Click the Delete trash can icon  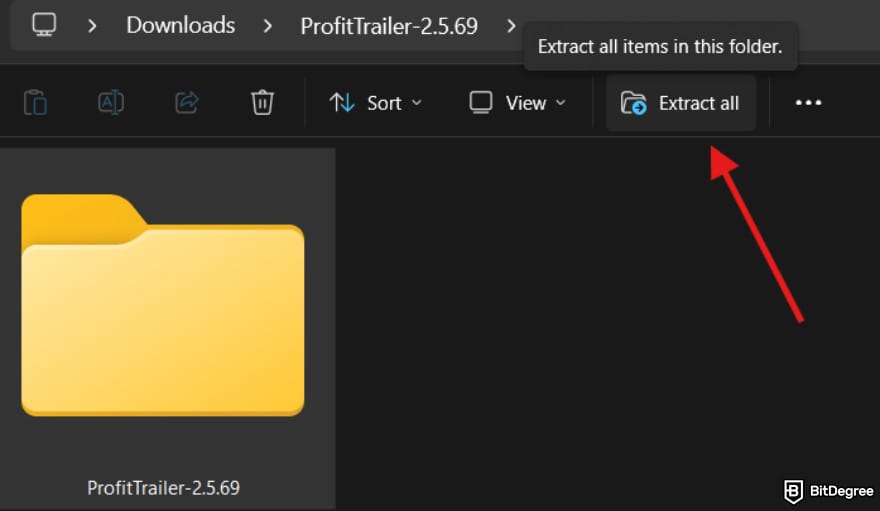262,103
